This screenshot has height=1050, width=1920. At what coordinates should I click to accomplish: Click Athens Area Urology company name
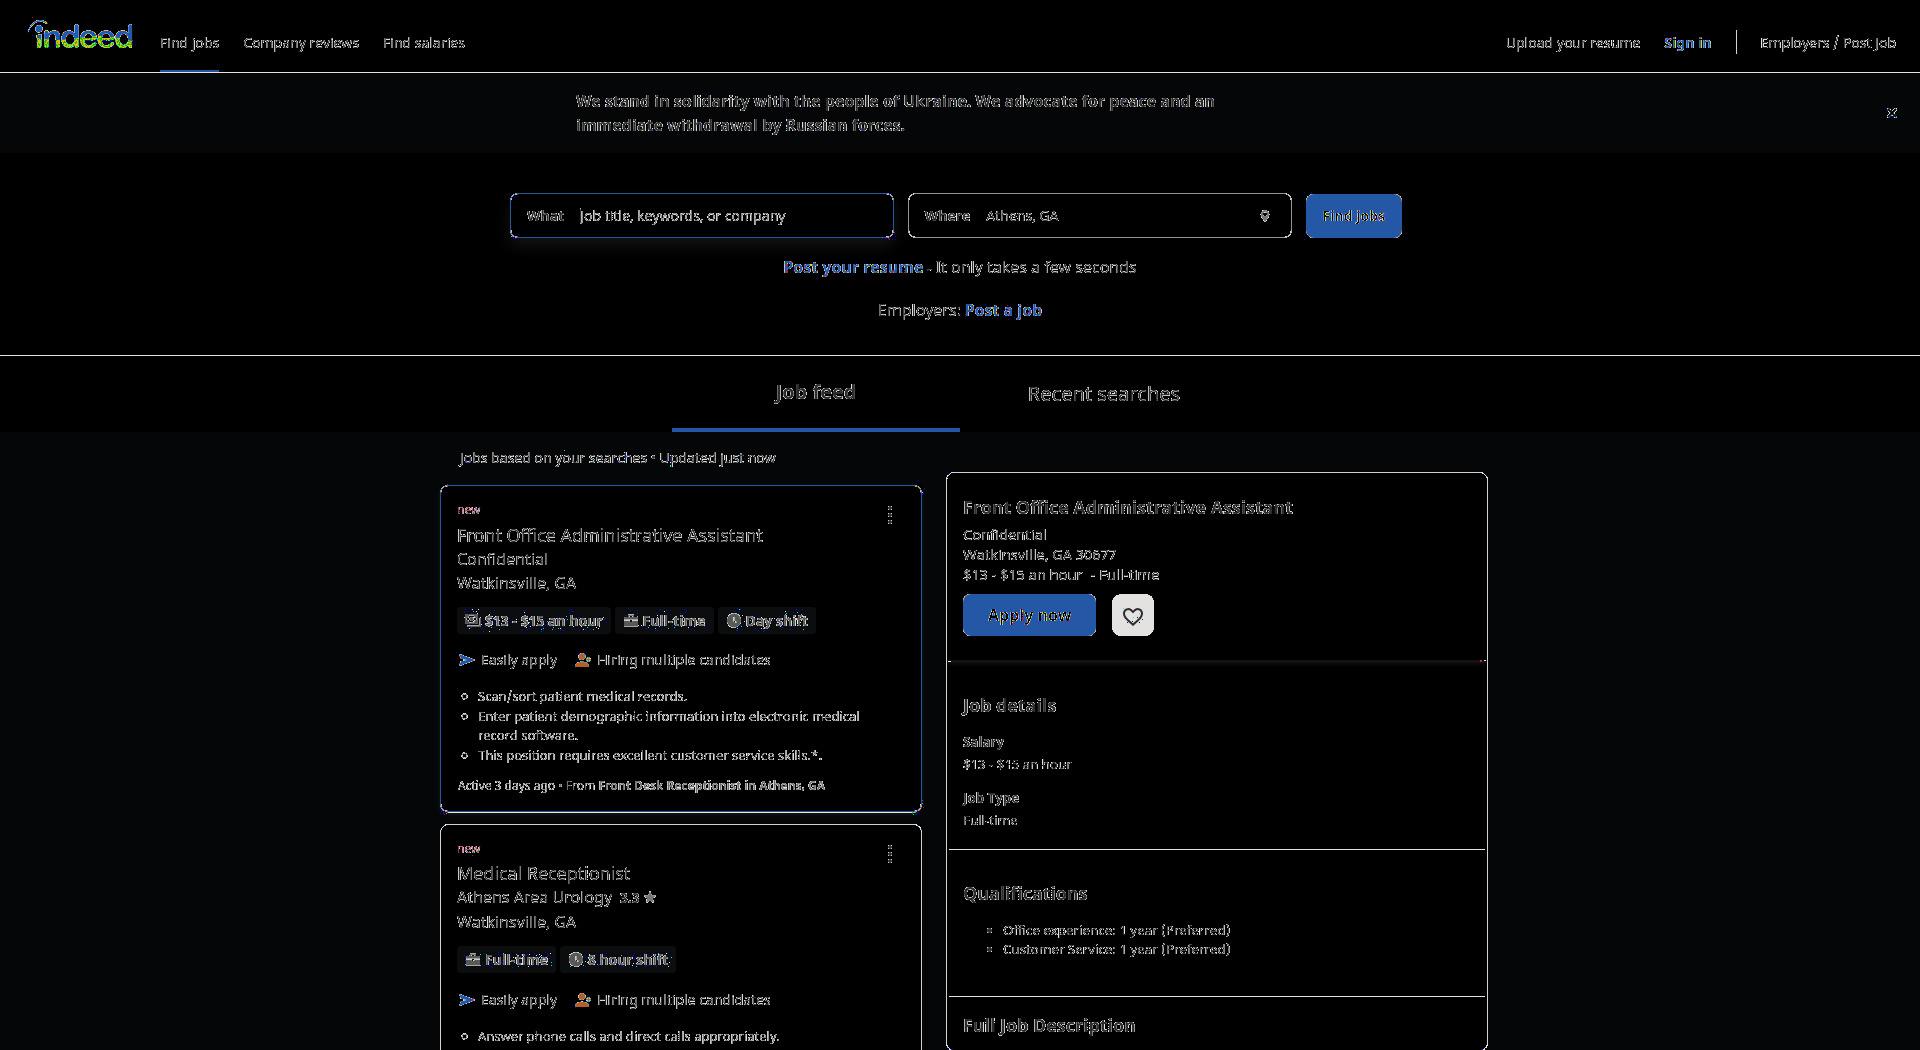534,898
